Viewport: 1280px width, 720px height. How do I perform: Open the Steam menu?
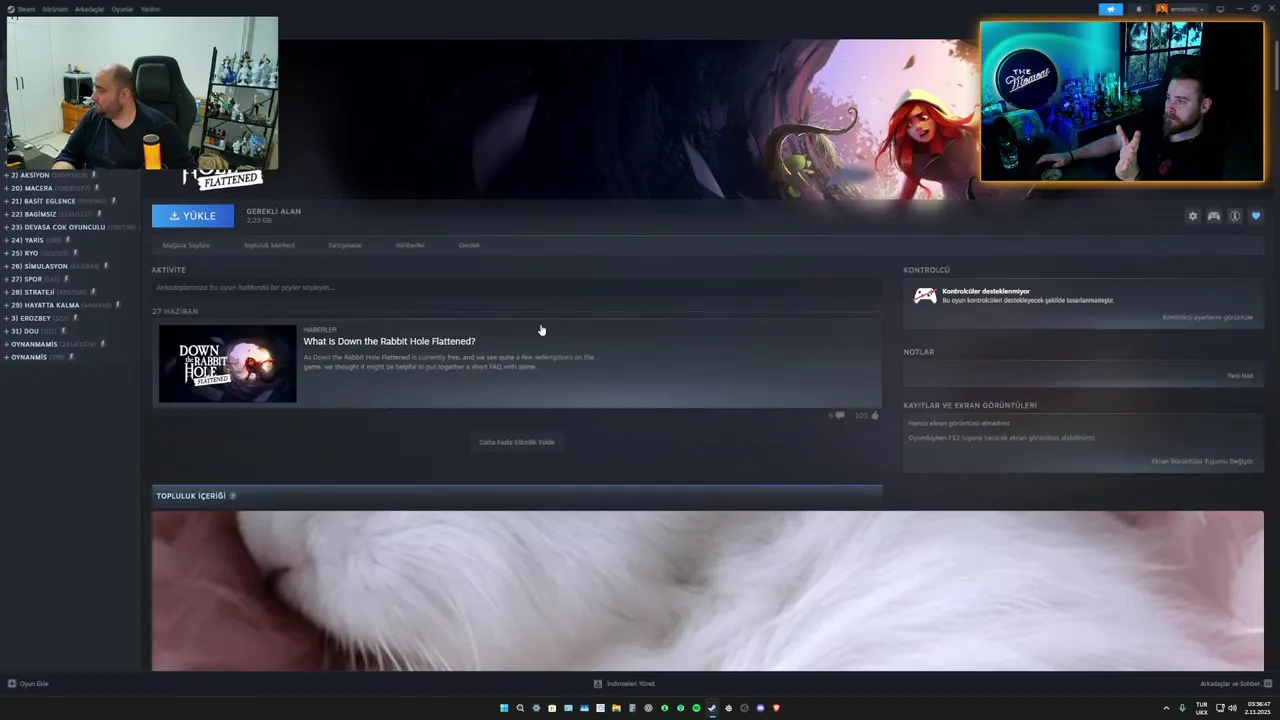coord(21,9)
